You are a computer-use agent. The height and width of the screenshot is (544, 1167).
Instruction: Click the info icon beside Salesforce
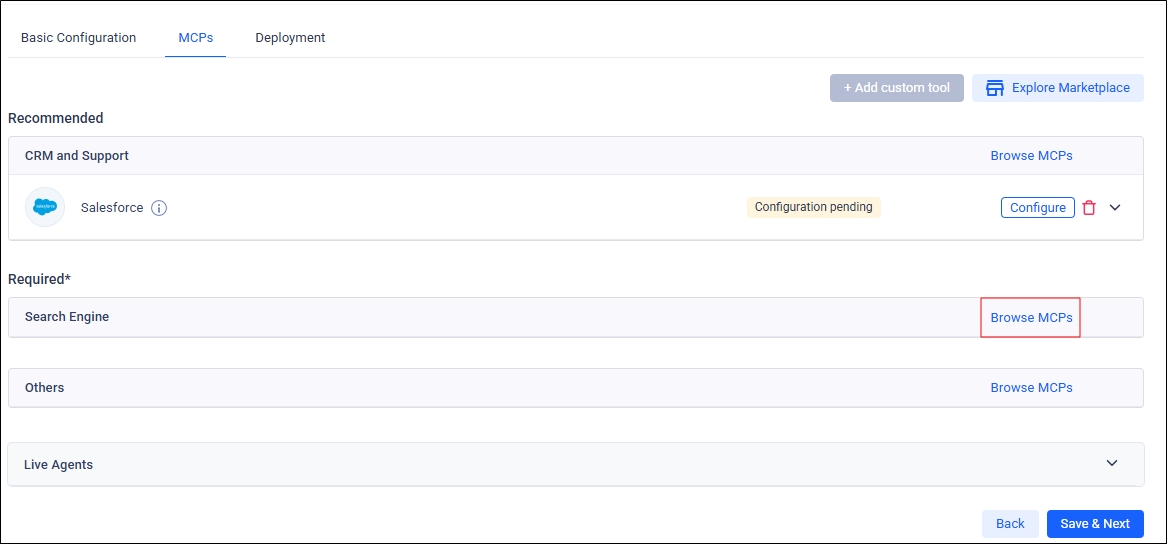click(x=159, y=208)
